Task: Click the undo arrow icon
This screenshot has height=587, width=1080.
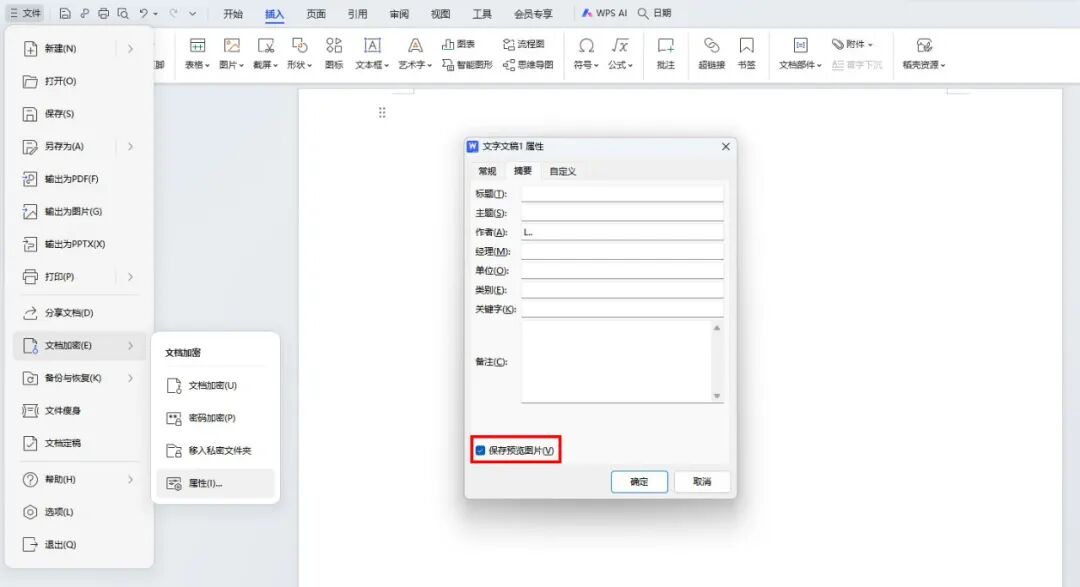Action: pos(143,13)
